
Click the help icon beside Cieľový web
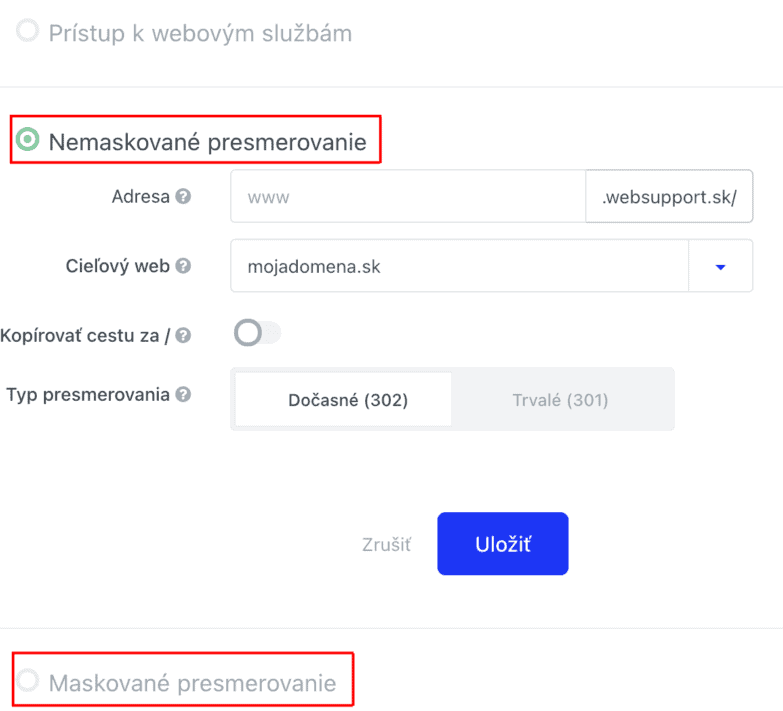click(x=183, y=266)
